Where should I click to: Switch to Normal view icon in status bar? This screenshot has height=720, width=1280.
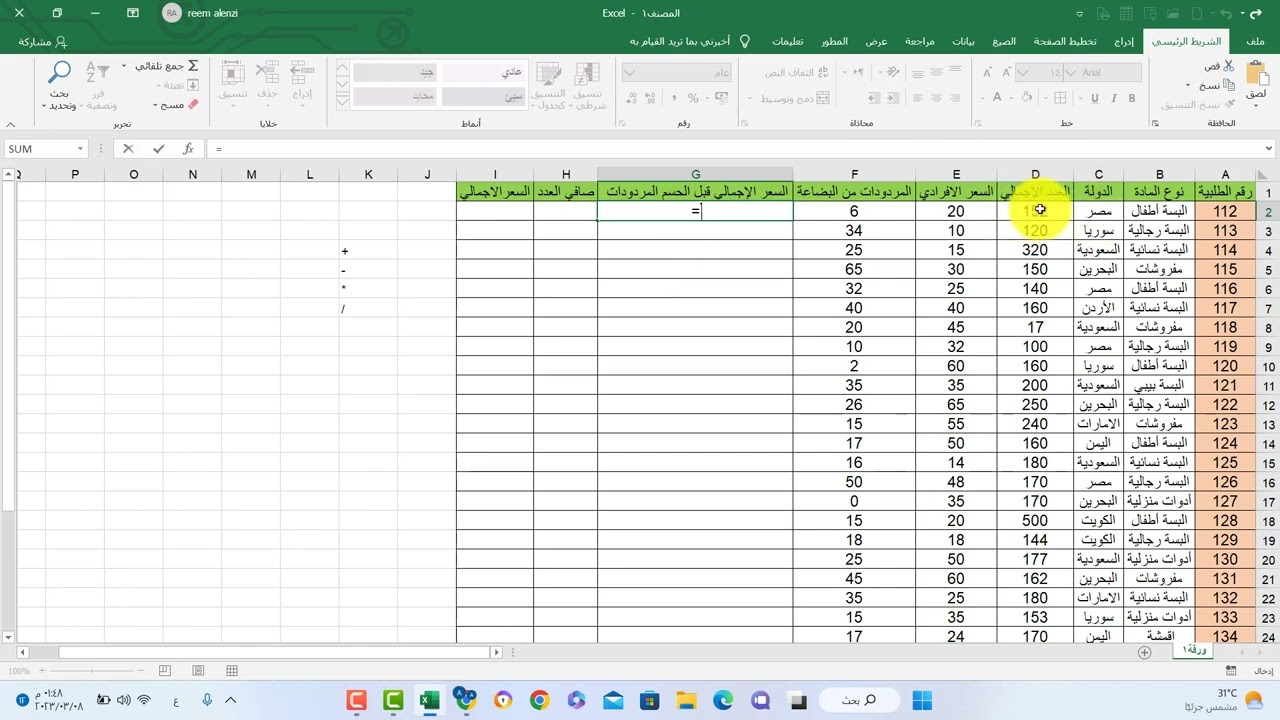coord(231,670)
